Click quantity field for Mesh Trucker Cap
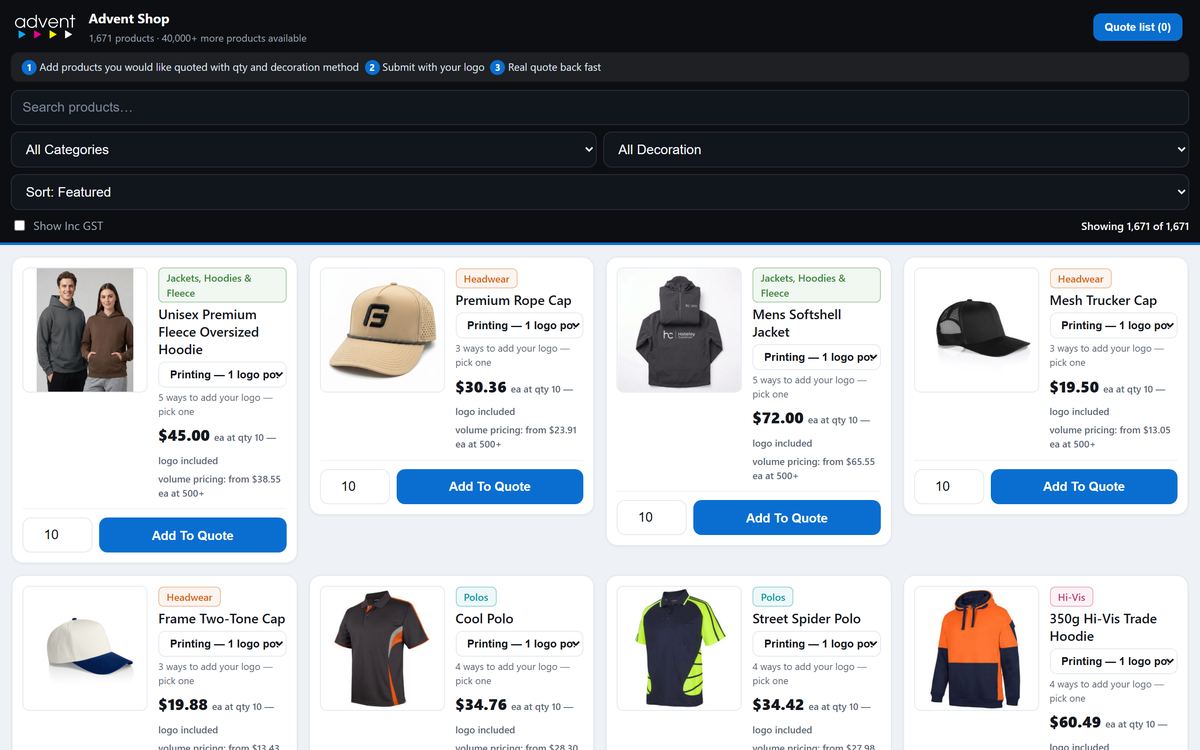 pyautogui.click(x=948, y=487)
